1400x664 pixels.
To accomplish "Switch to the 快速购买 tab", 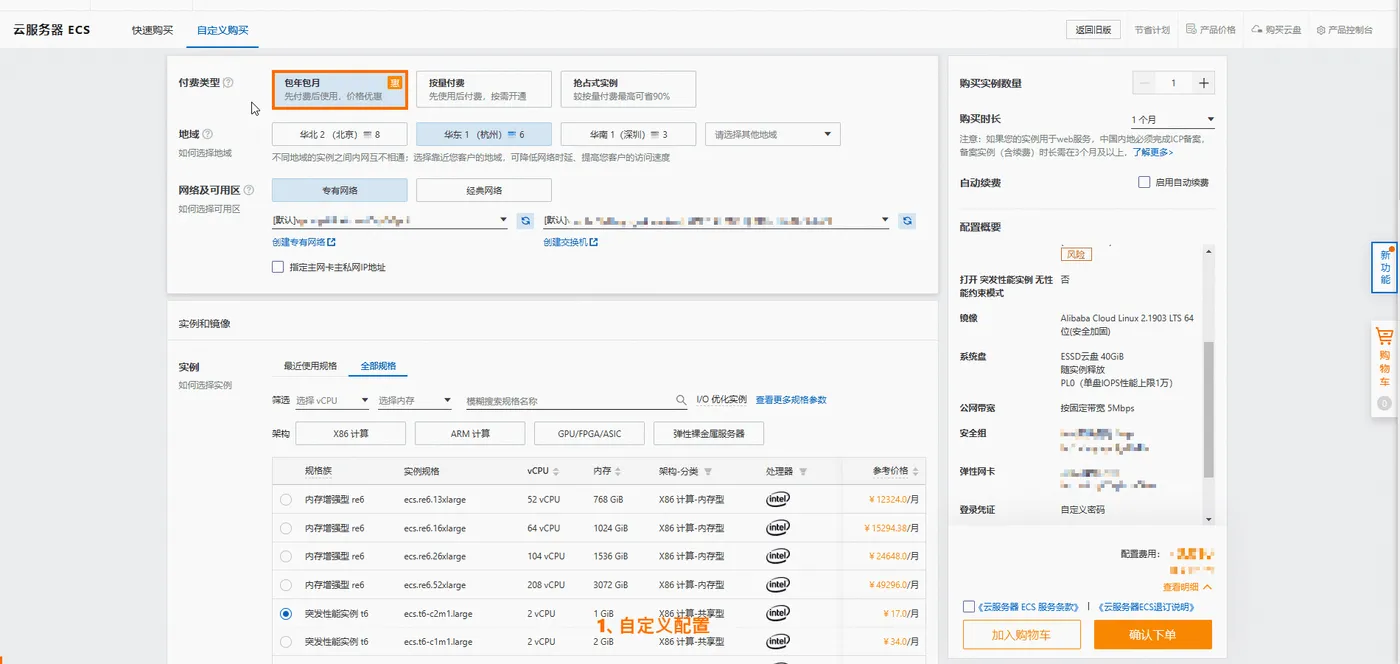I will pyautogui.click(x=152, y=30).
